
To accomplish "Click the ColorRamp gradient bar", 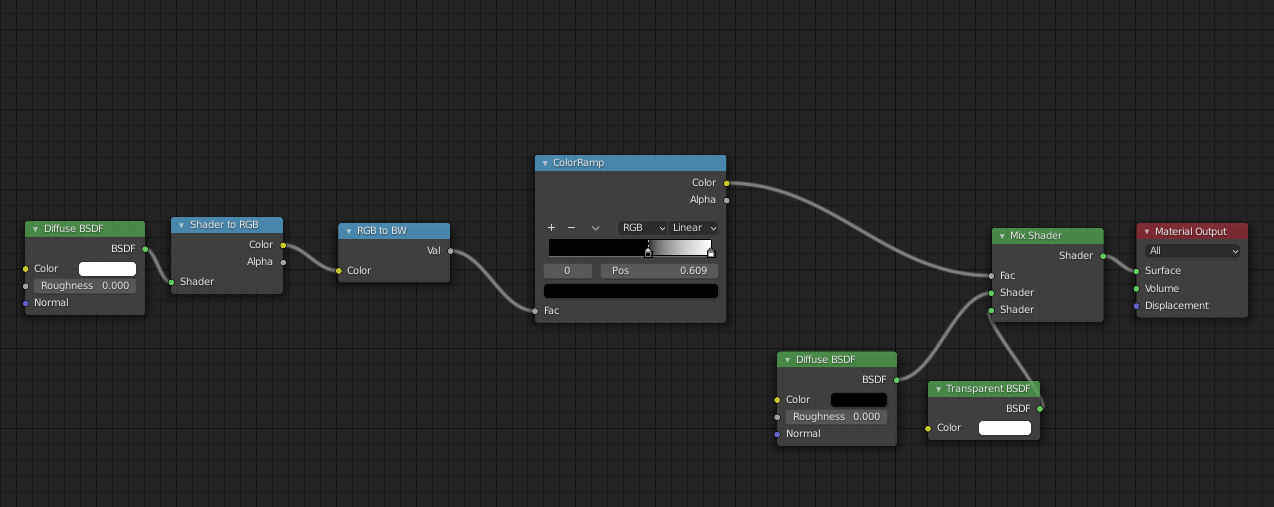I will [x=630, y=246].
